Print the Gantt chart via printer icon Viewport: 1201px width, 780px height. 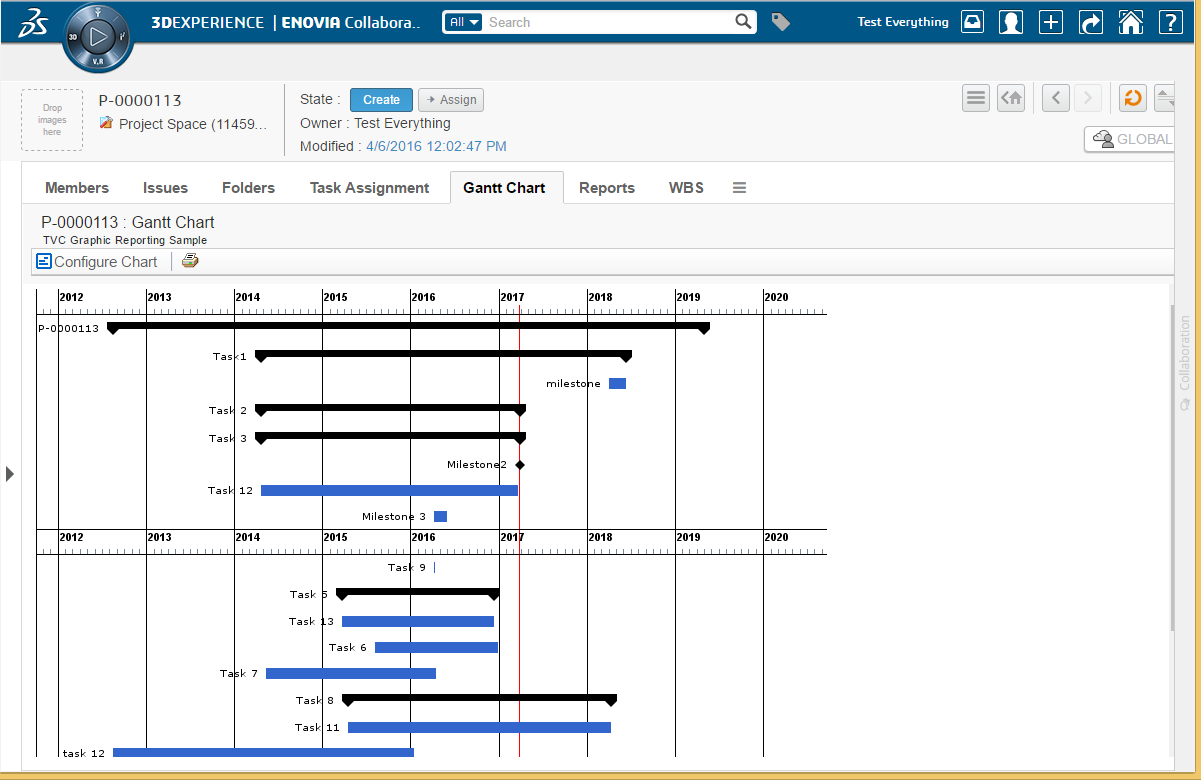click(190, 261)
